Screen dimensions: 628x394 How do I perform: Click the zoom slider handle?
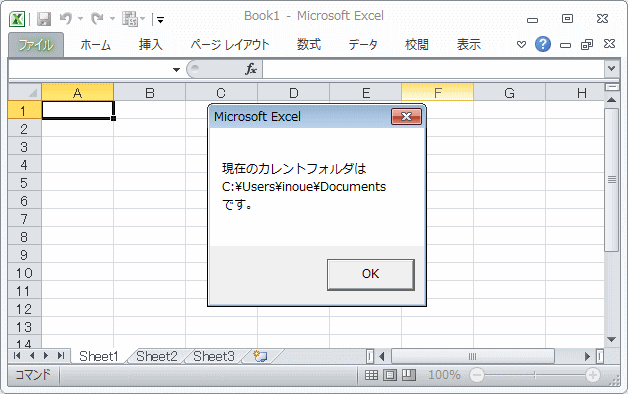click(x=534, y=375)
